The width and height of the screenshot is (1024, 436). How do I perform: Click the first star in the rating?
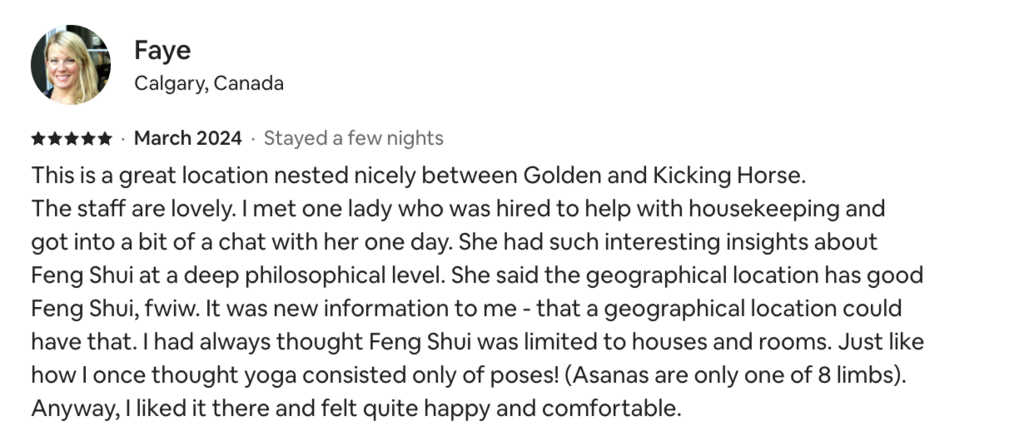click(38, 138)
